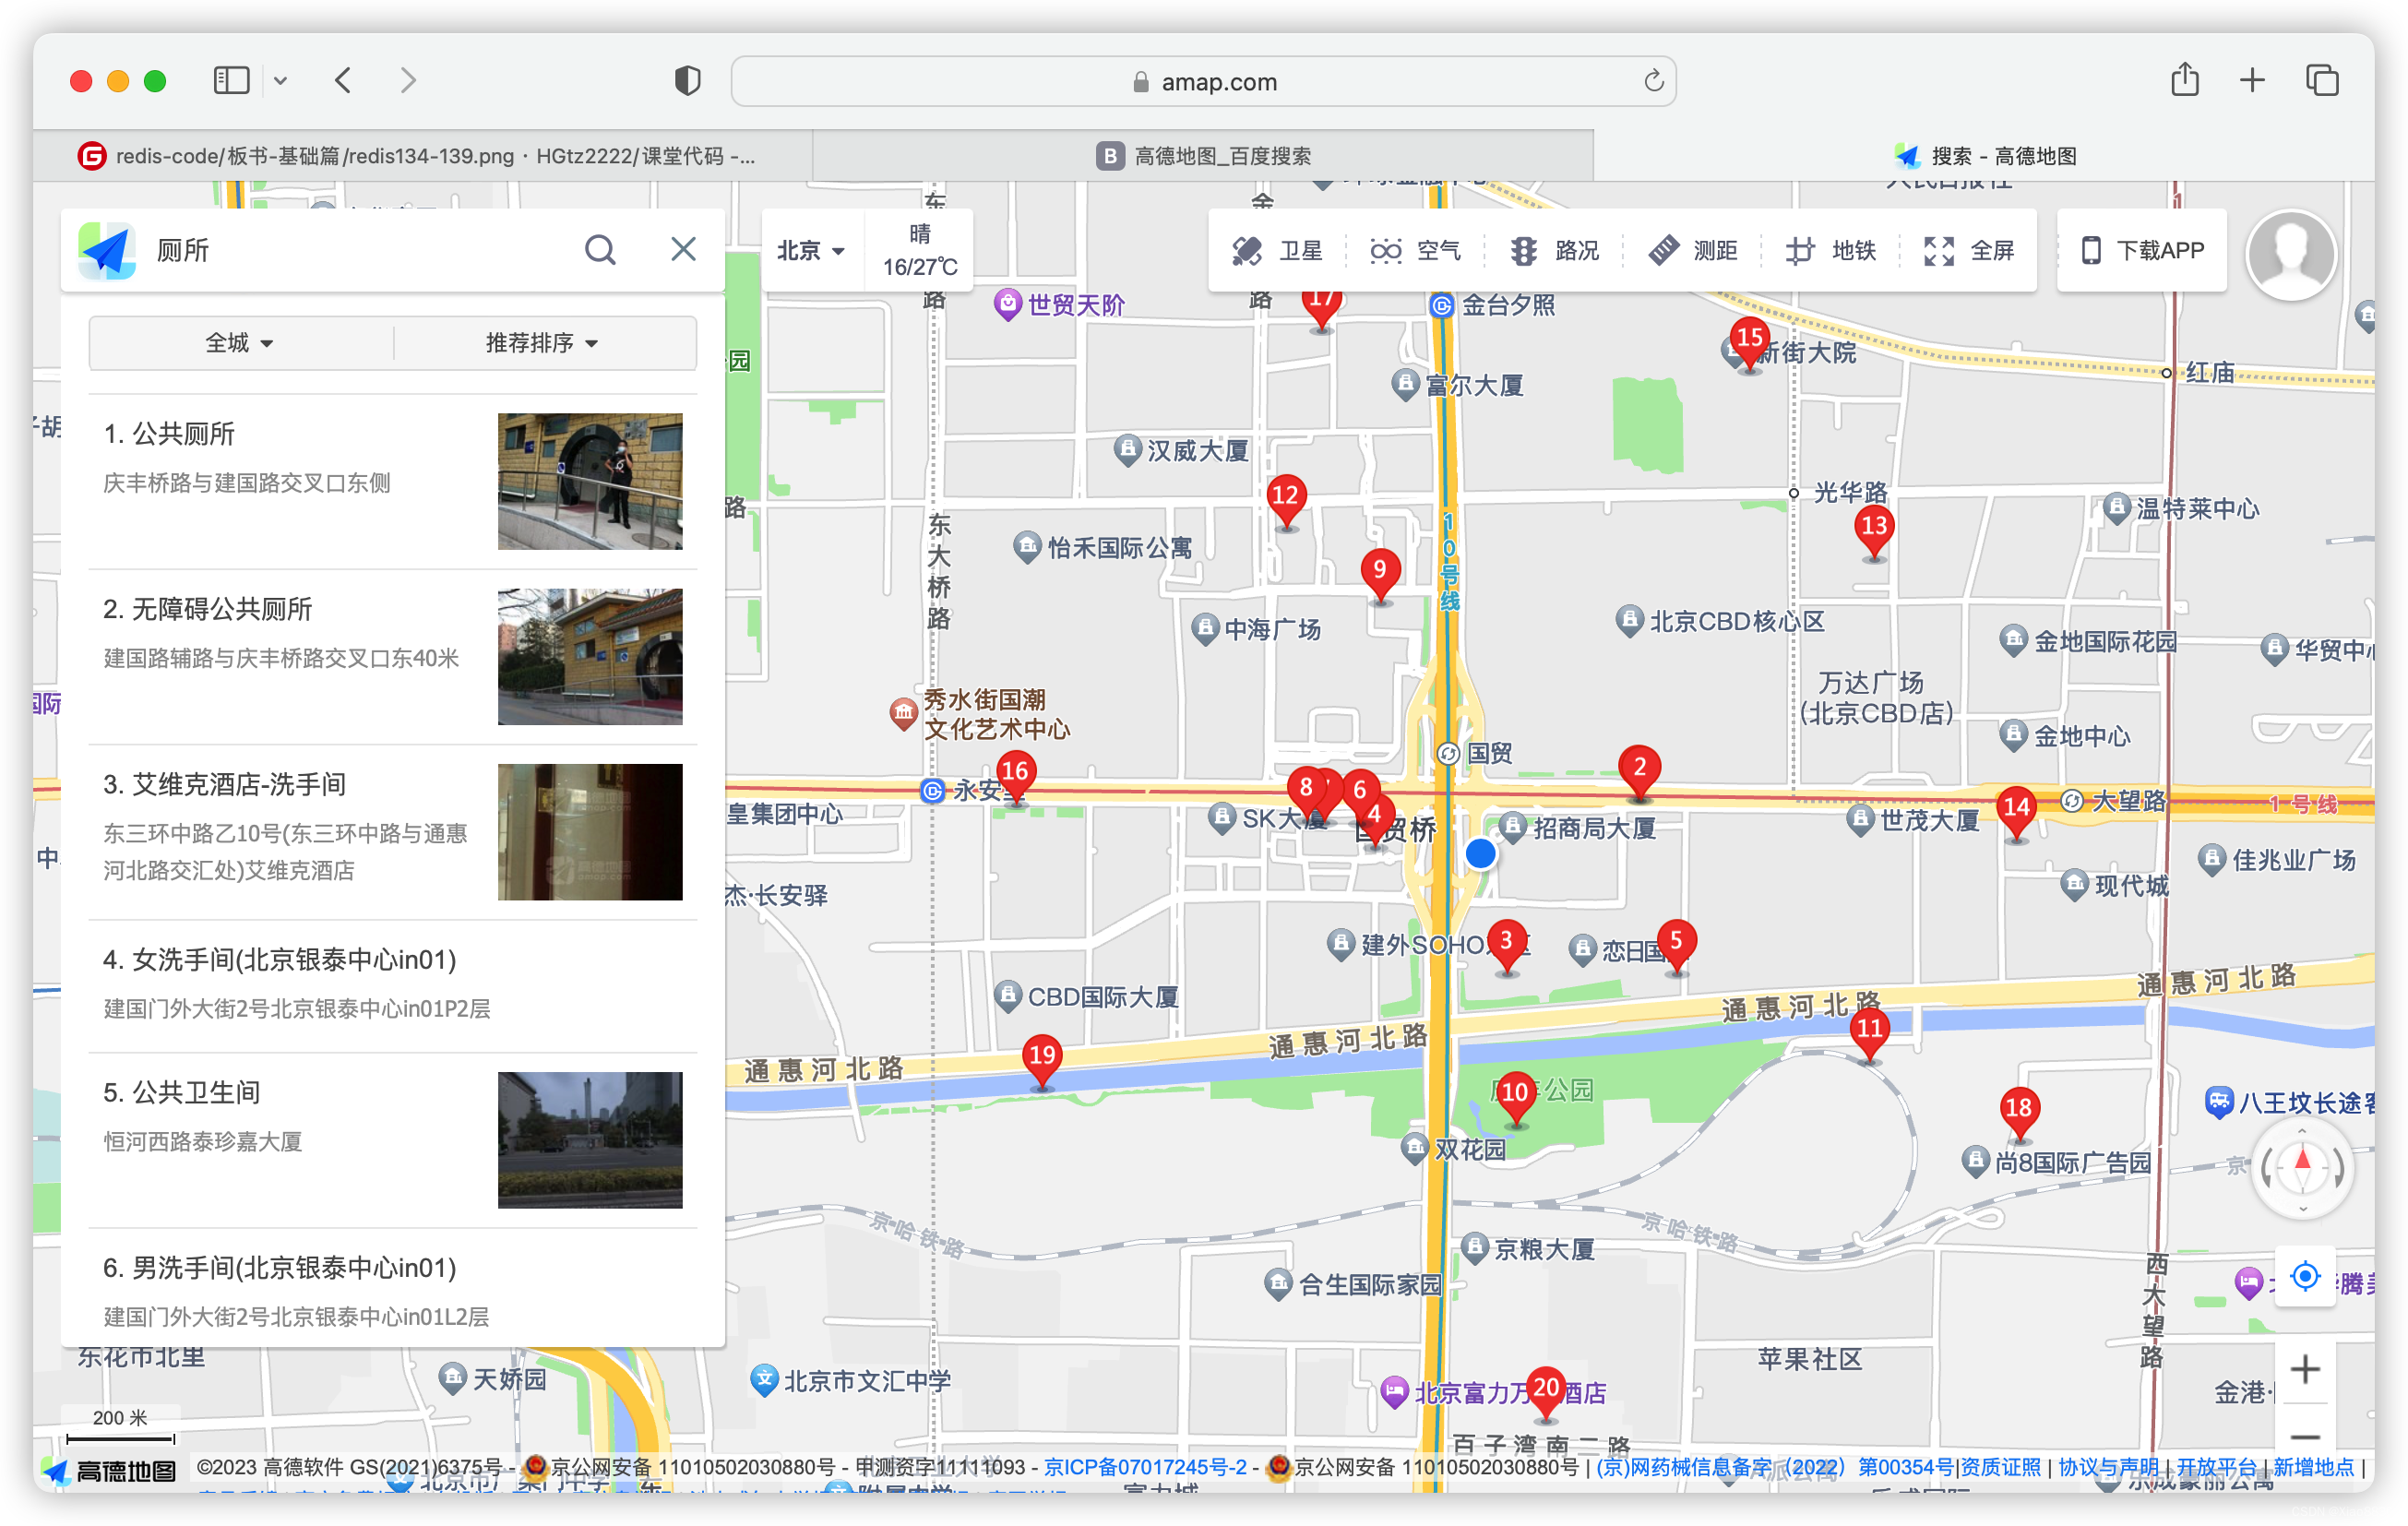Click the 厕所 search input field

[x=360, y=250]
